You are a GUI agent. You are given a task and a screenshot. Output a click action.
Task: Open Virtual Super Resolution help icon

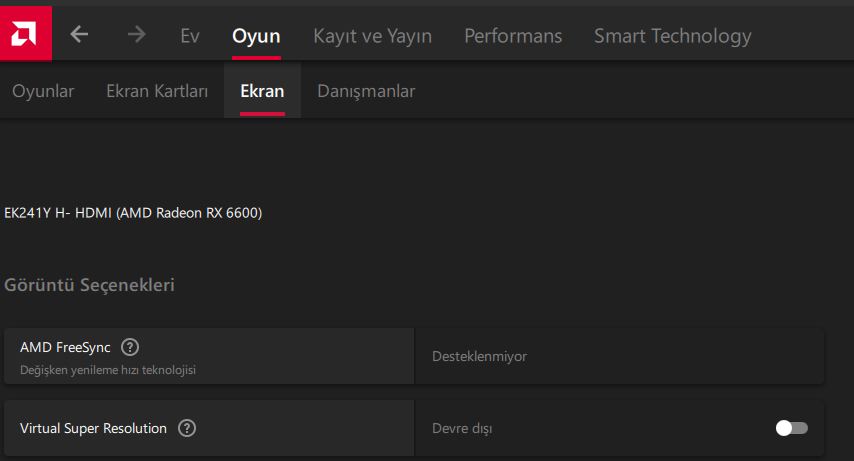(x=187, y=428)
